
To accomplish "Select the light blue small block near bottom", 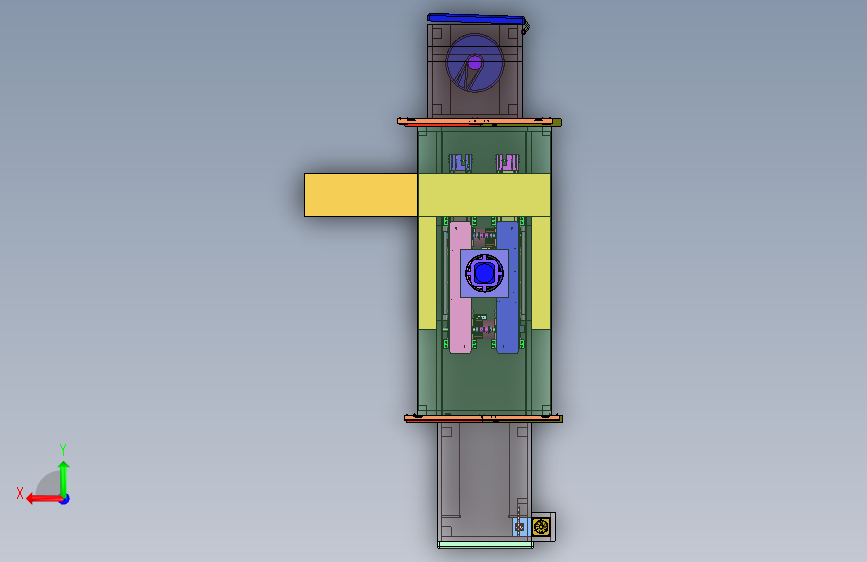I will [521, 527].
